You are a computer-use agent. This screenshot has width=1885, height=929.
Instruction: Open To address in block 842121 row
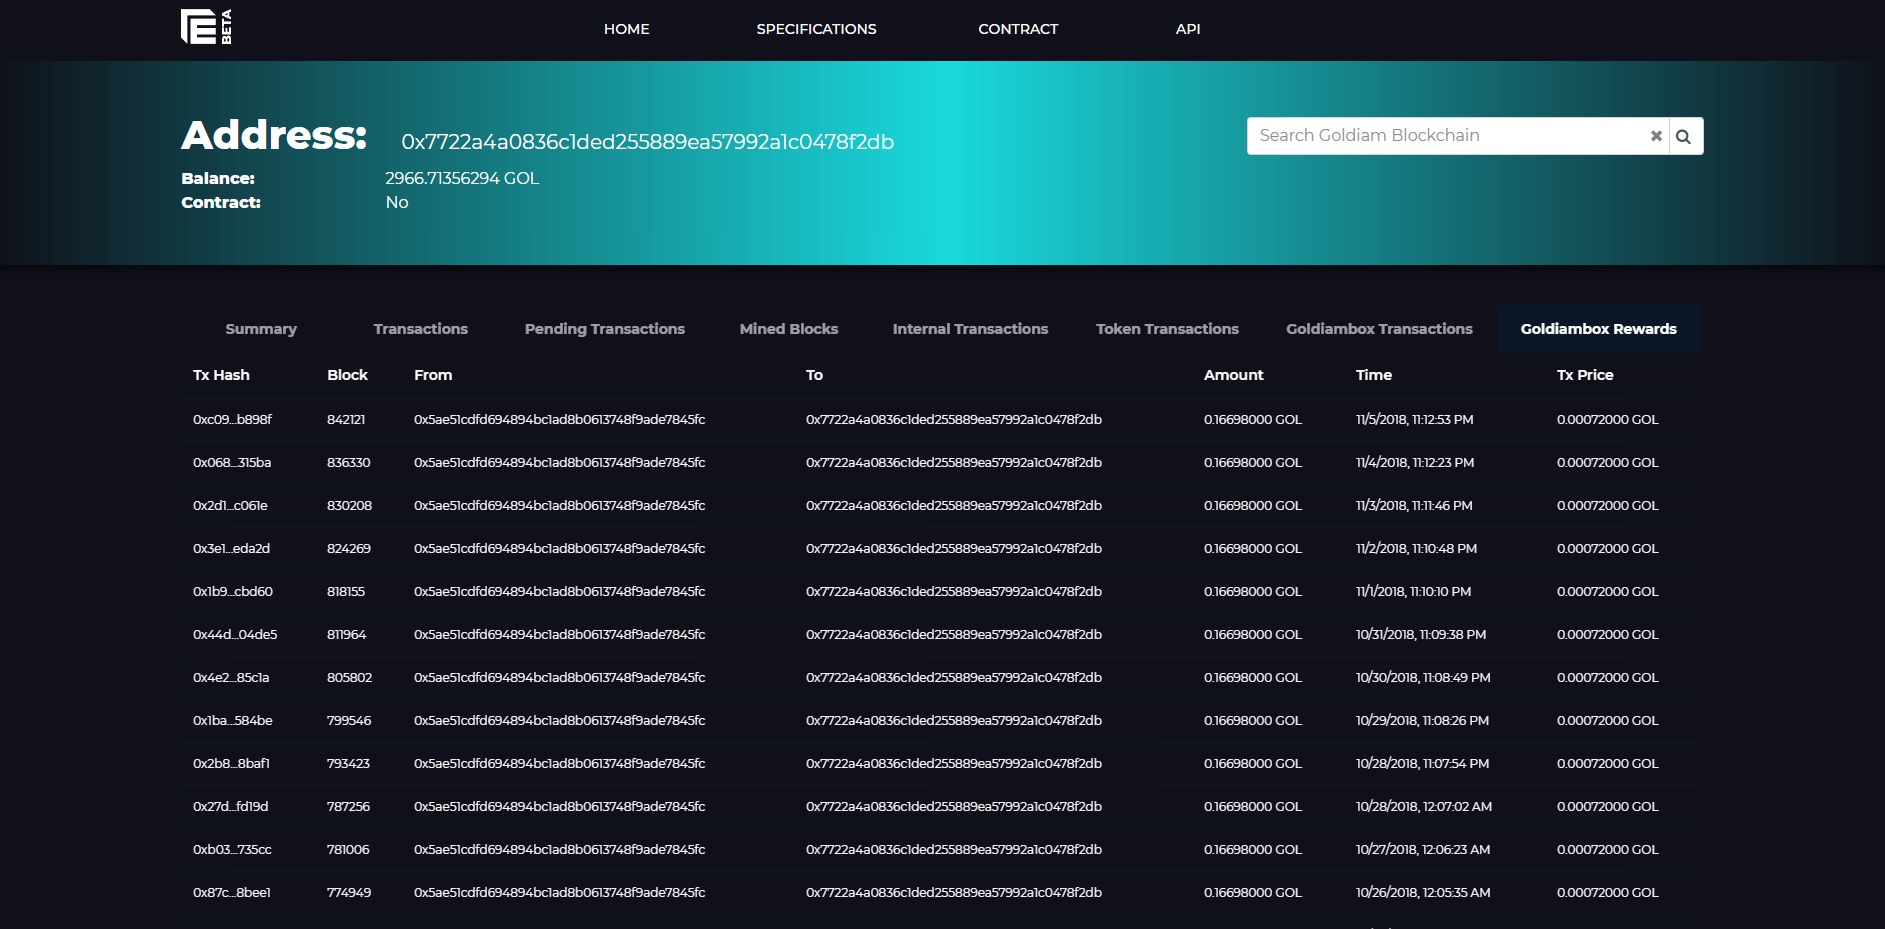[x=954, y=420]
